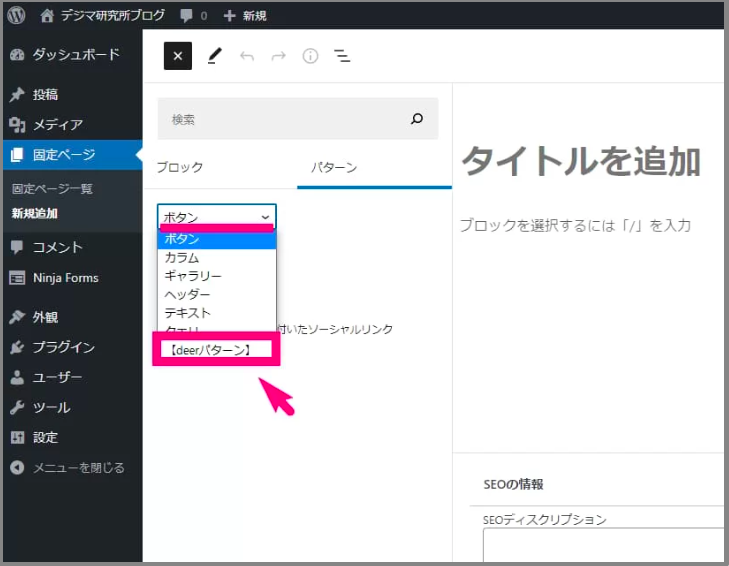Image resolution: width=729 pixels, height=566 pixels.
Task: Select カラム option in the list
Action: coord(217,257)
